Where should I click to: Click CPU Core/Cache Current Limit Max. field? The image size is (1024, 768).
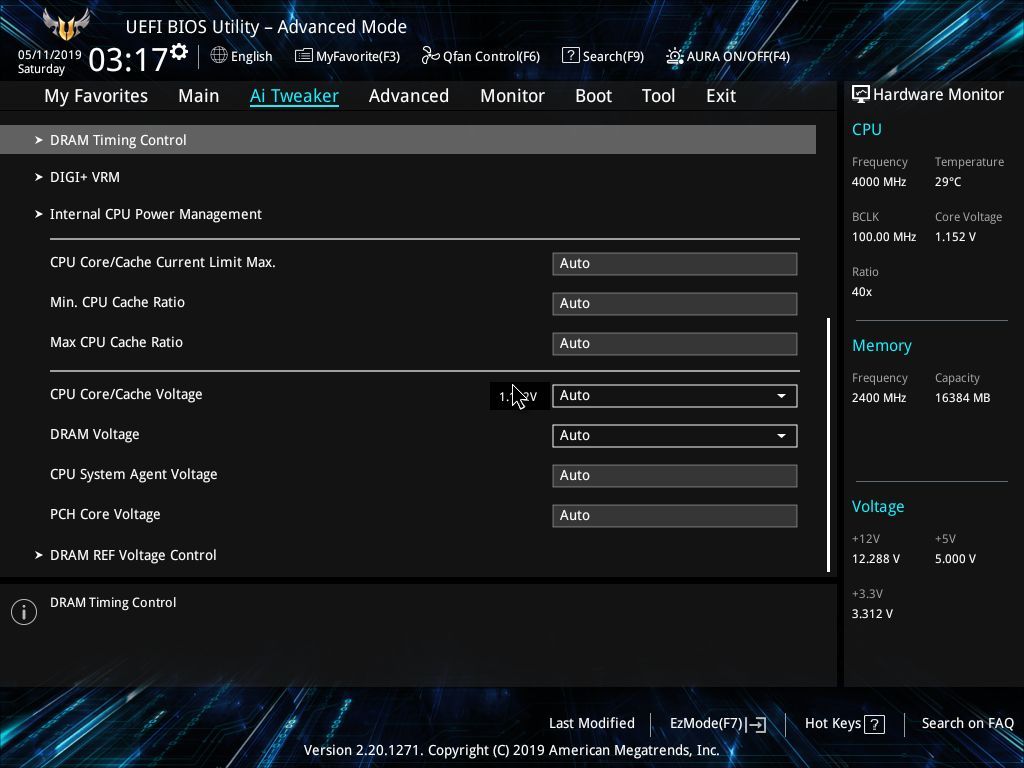coord(675,264)
